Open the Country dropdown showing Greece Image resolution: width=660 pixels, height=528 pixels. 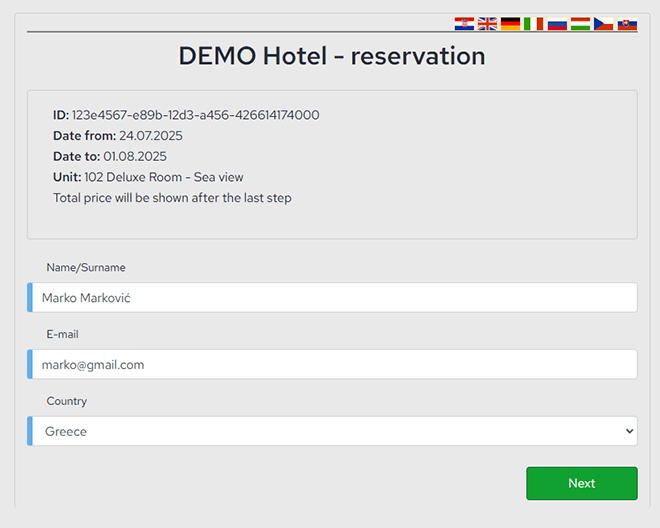click(332, 431)
